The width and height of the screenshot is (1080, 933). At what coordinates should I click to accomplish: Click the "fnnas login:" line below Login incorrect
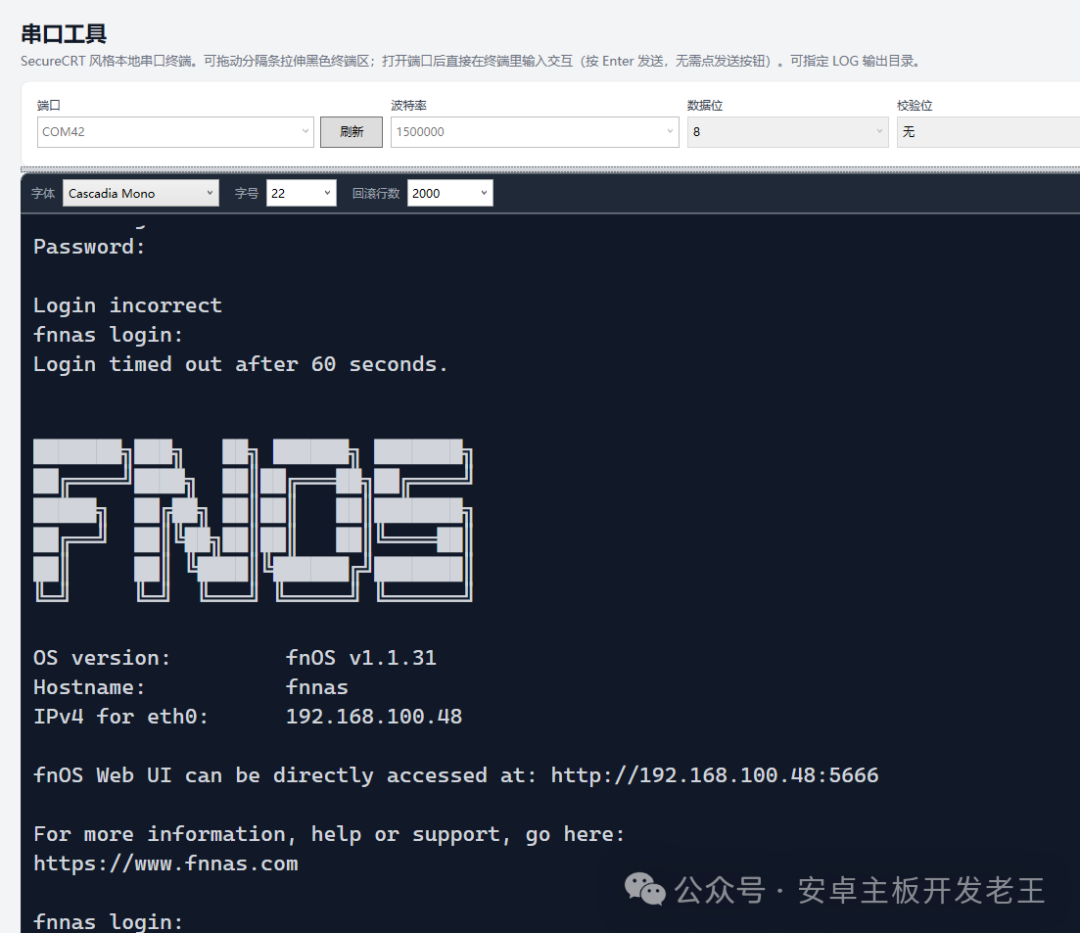click(x=108, y=335)
